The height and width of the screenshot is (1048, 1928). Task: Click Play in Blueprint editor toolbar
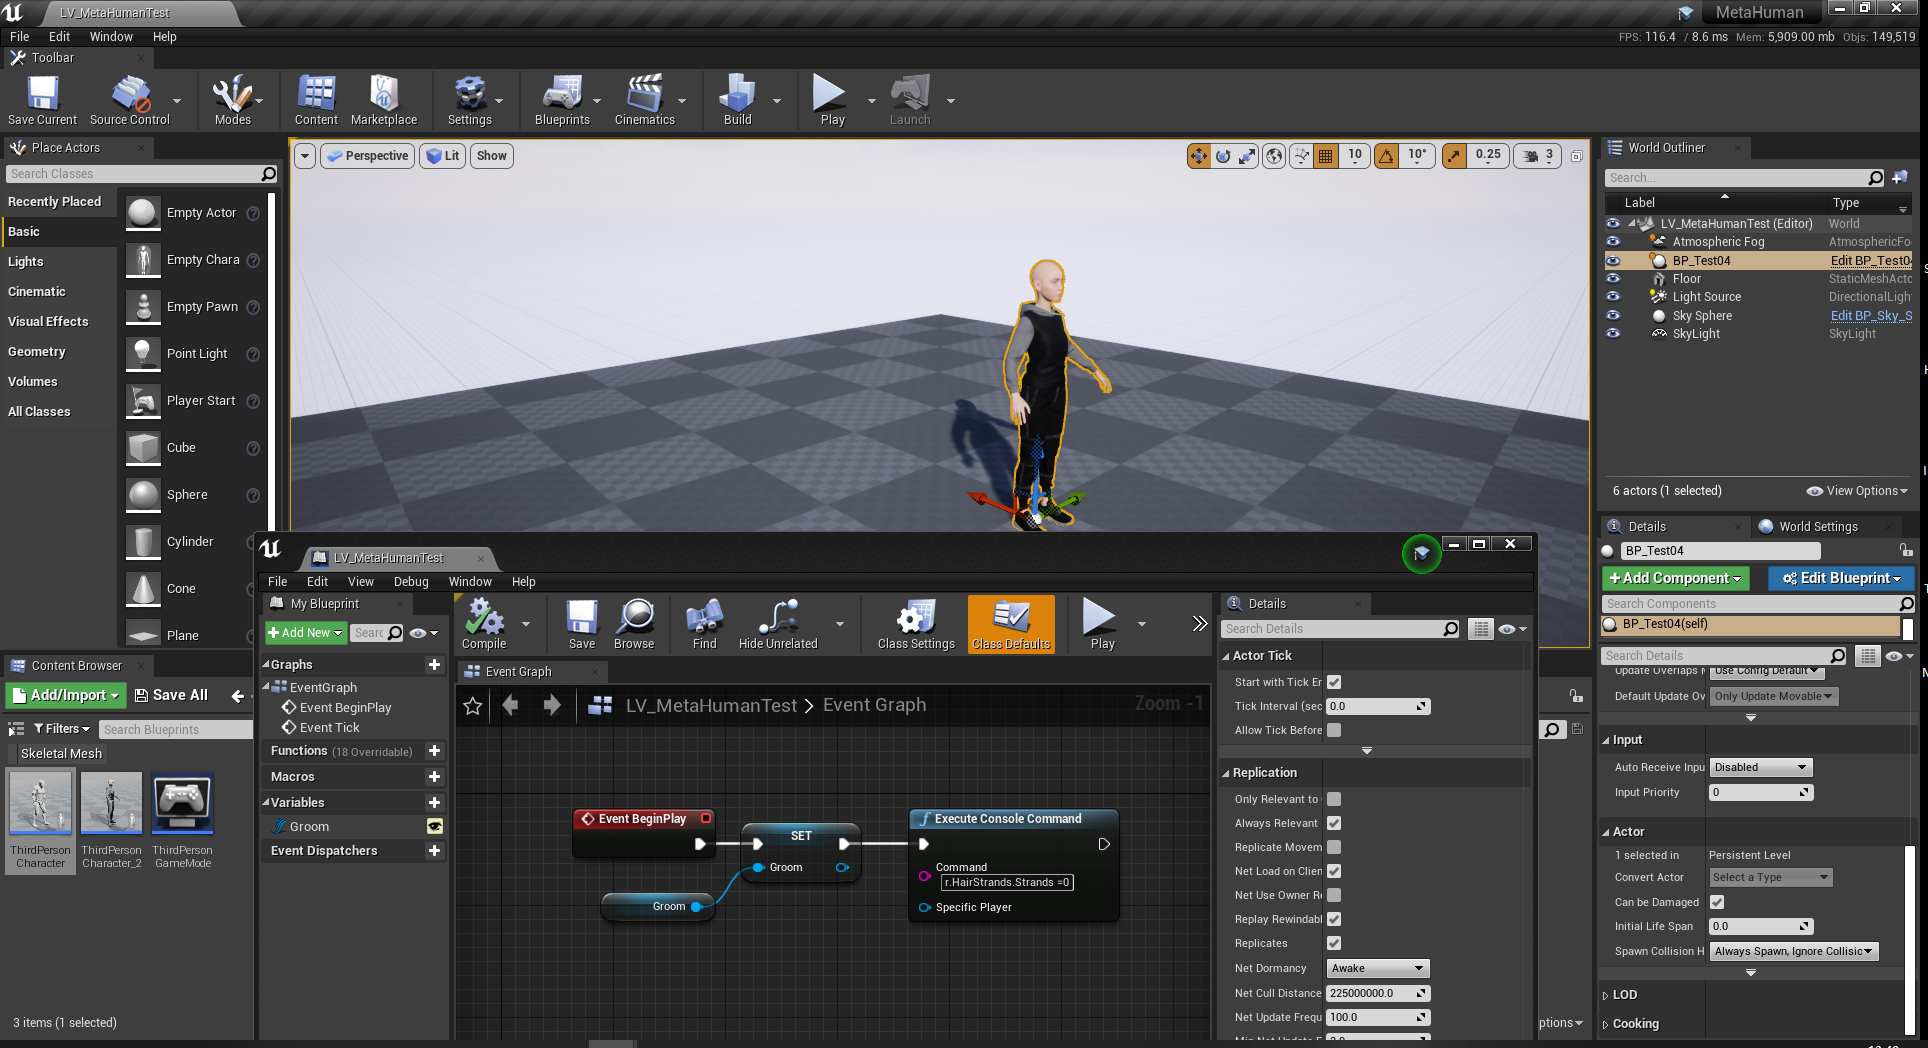coord(1102,624)
